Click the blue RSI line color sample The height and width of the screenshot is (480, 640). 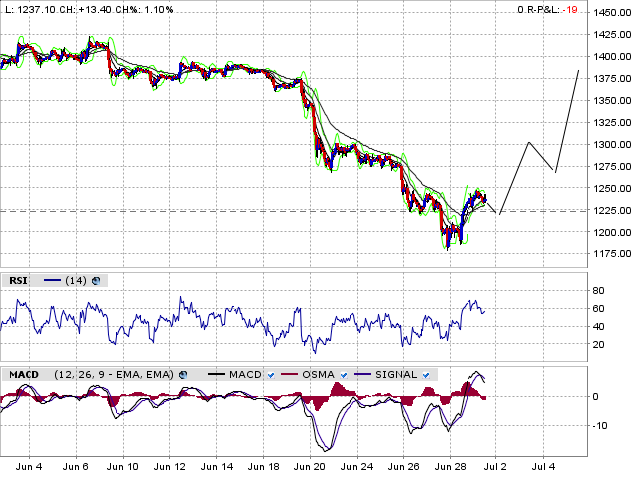(52, 281)
